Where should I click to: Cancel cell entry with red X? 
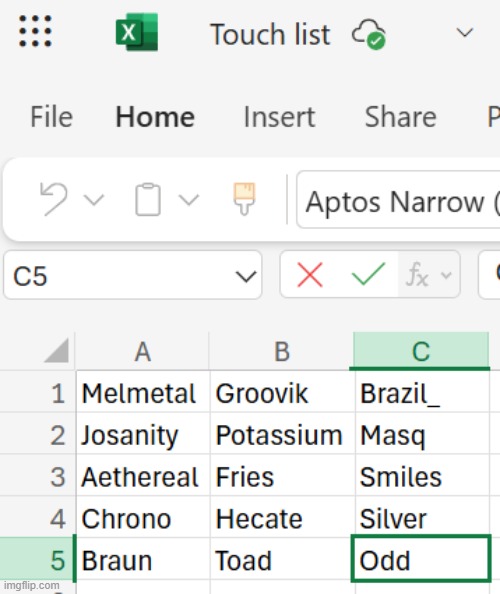[x=310, y=275]
